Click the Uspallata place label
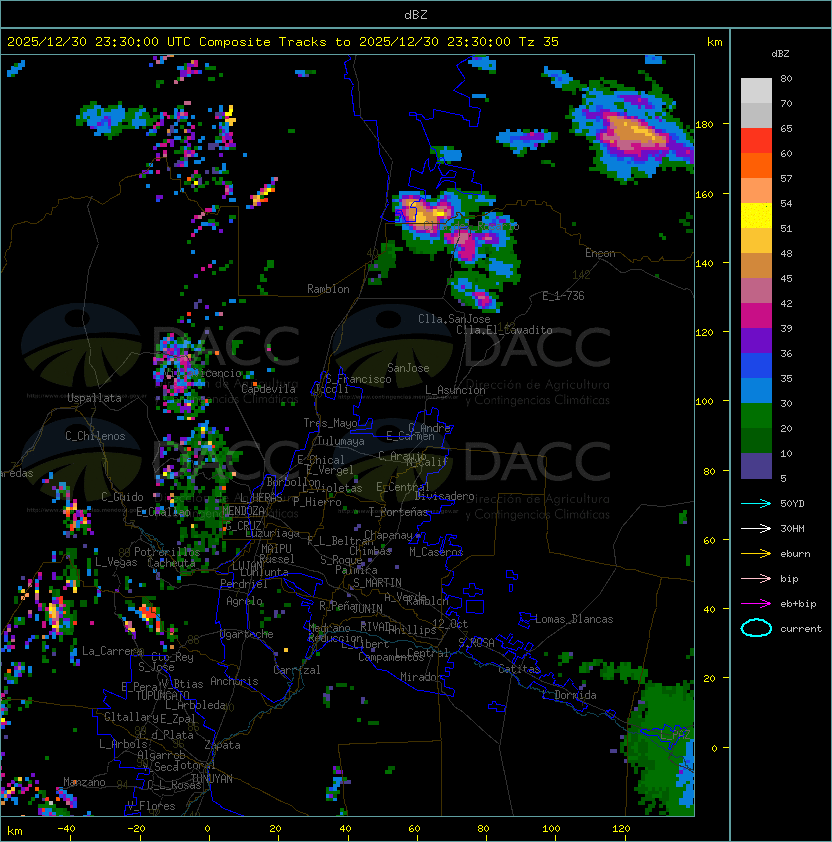 [94, 398]
